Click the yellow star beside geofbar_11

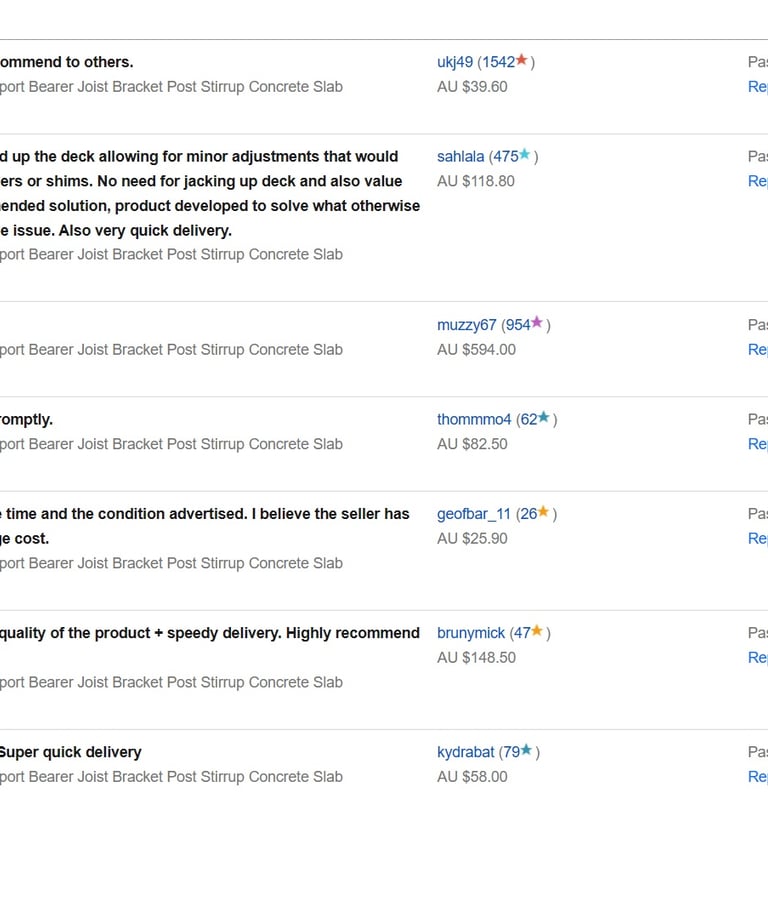[x=543, y=512]
